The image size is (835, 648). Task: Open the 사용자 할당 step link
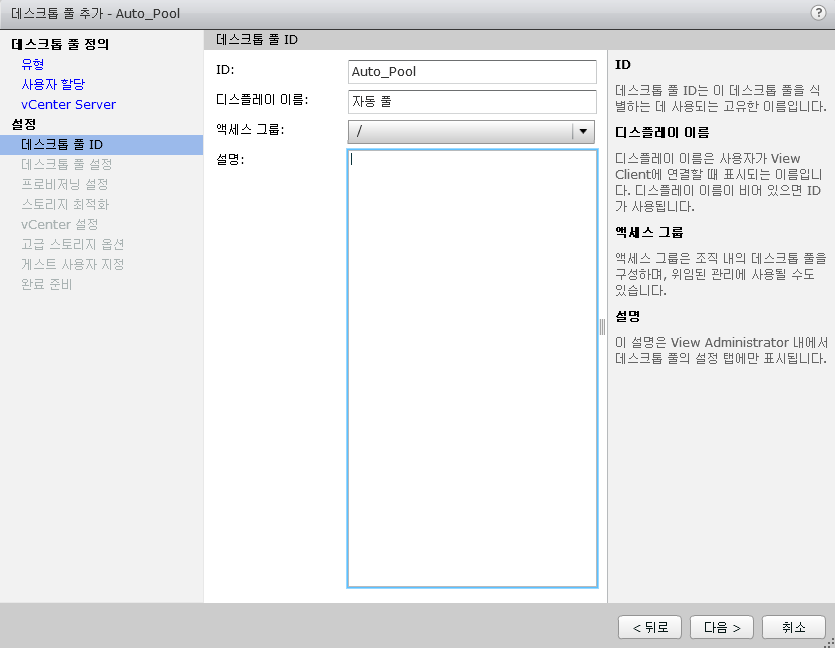[x=53, y=84]
